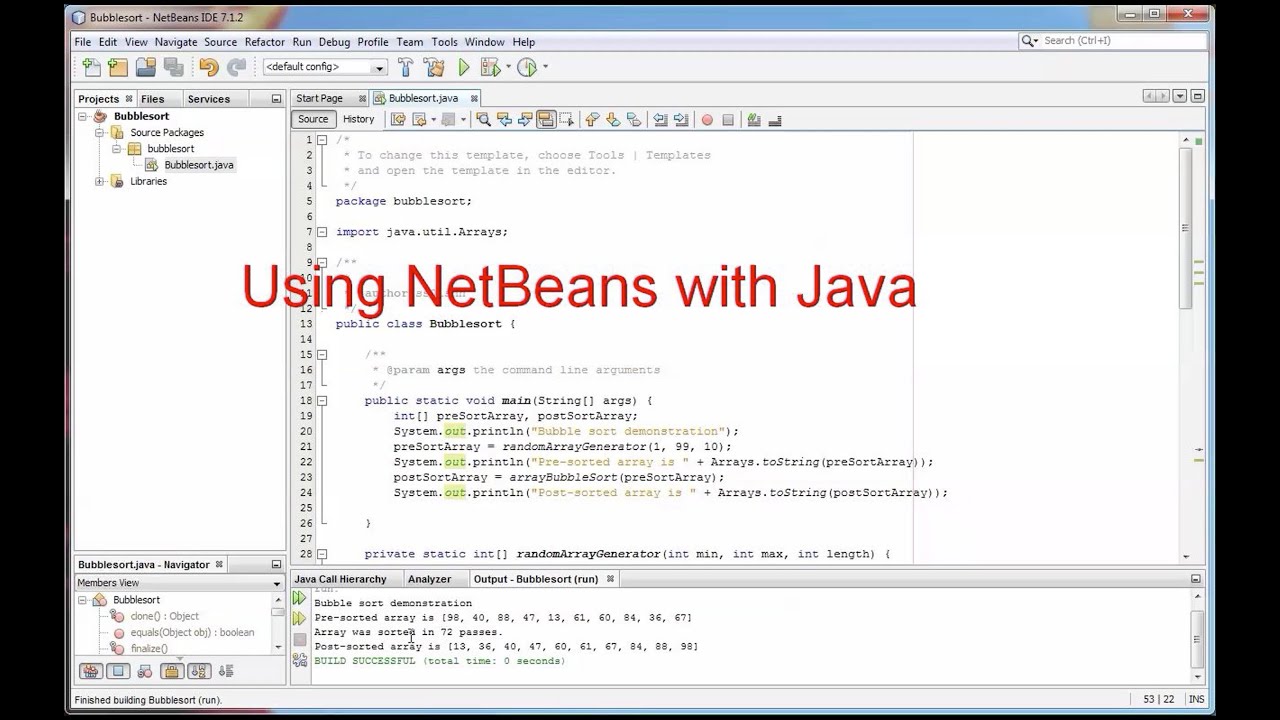Toggle Sort by Name in Navigator
This screenshot has height=720, width=1280.
coord(198,671)
